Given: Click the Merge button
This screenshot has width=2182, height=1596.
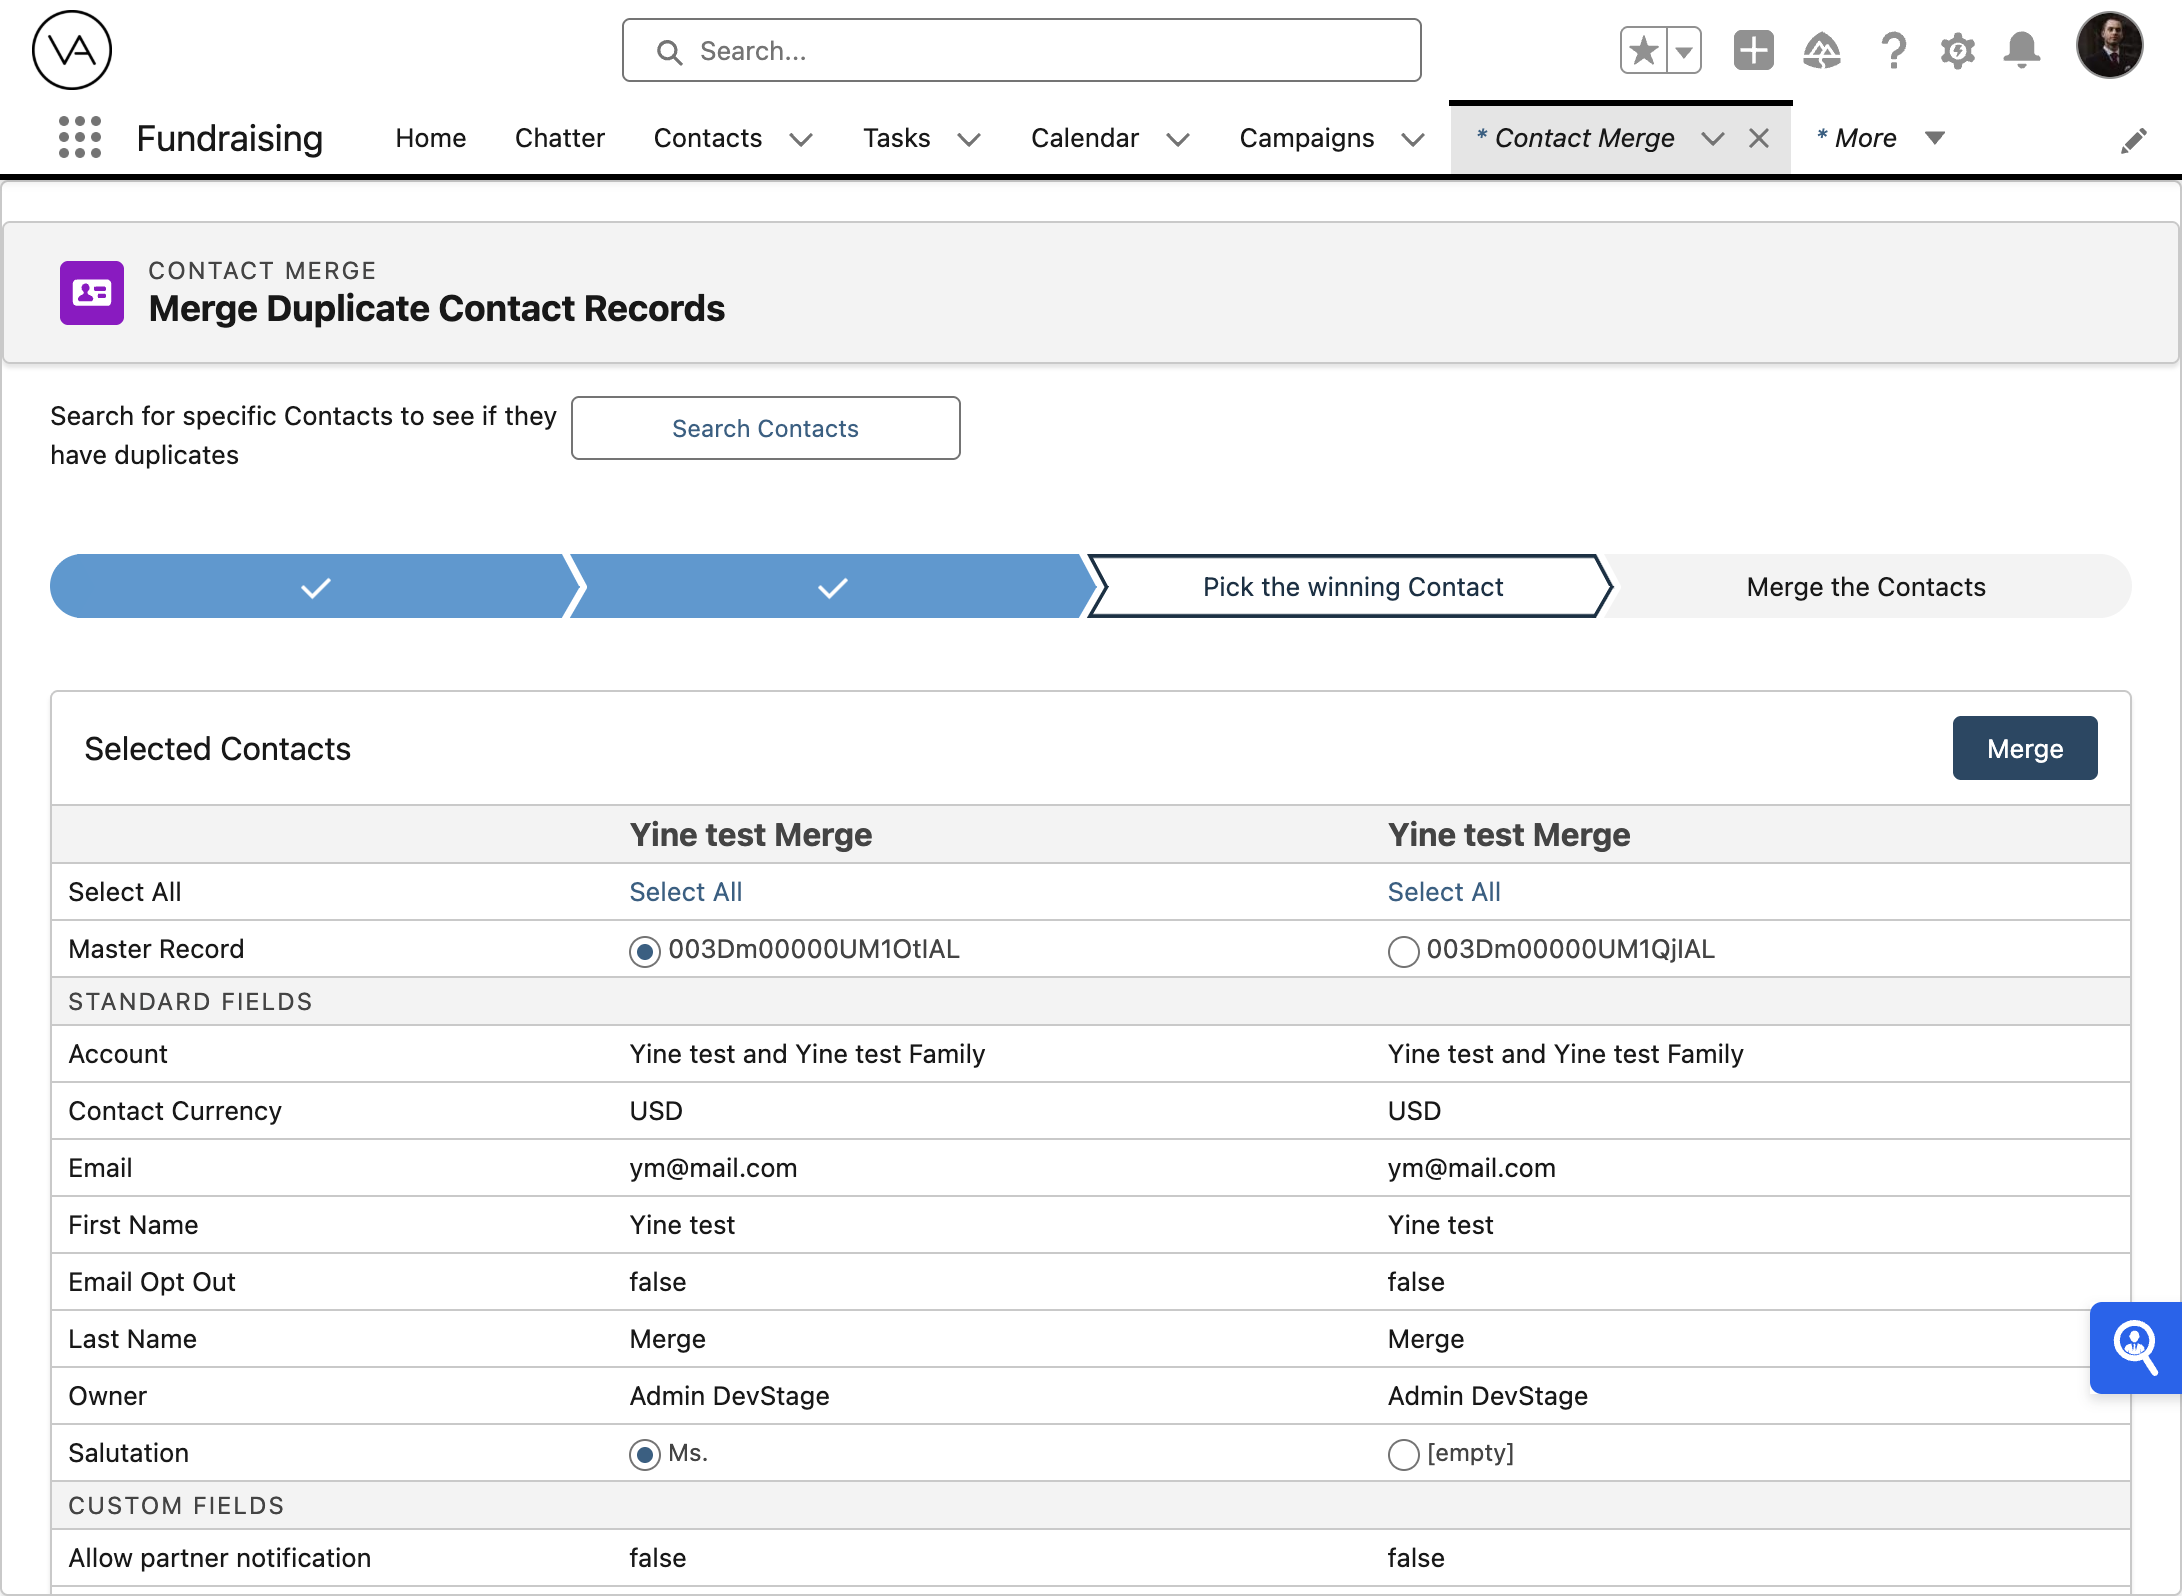Looking at the screenshot, I should (x=2025, y=748).
